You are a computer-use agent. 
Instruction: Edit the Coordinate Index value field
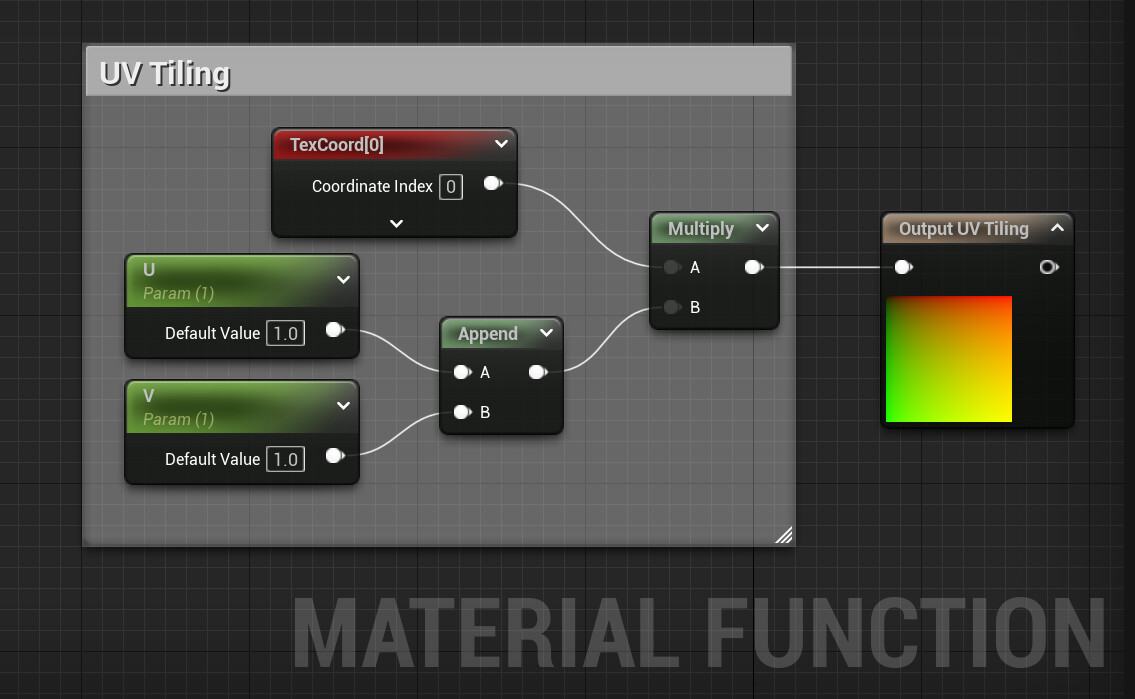coord(450,186)
